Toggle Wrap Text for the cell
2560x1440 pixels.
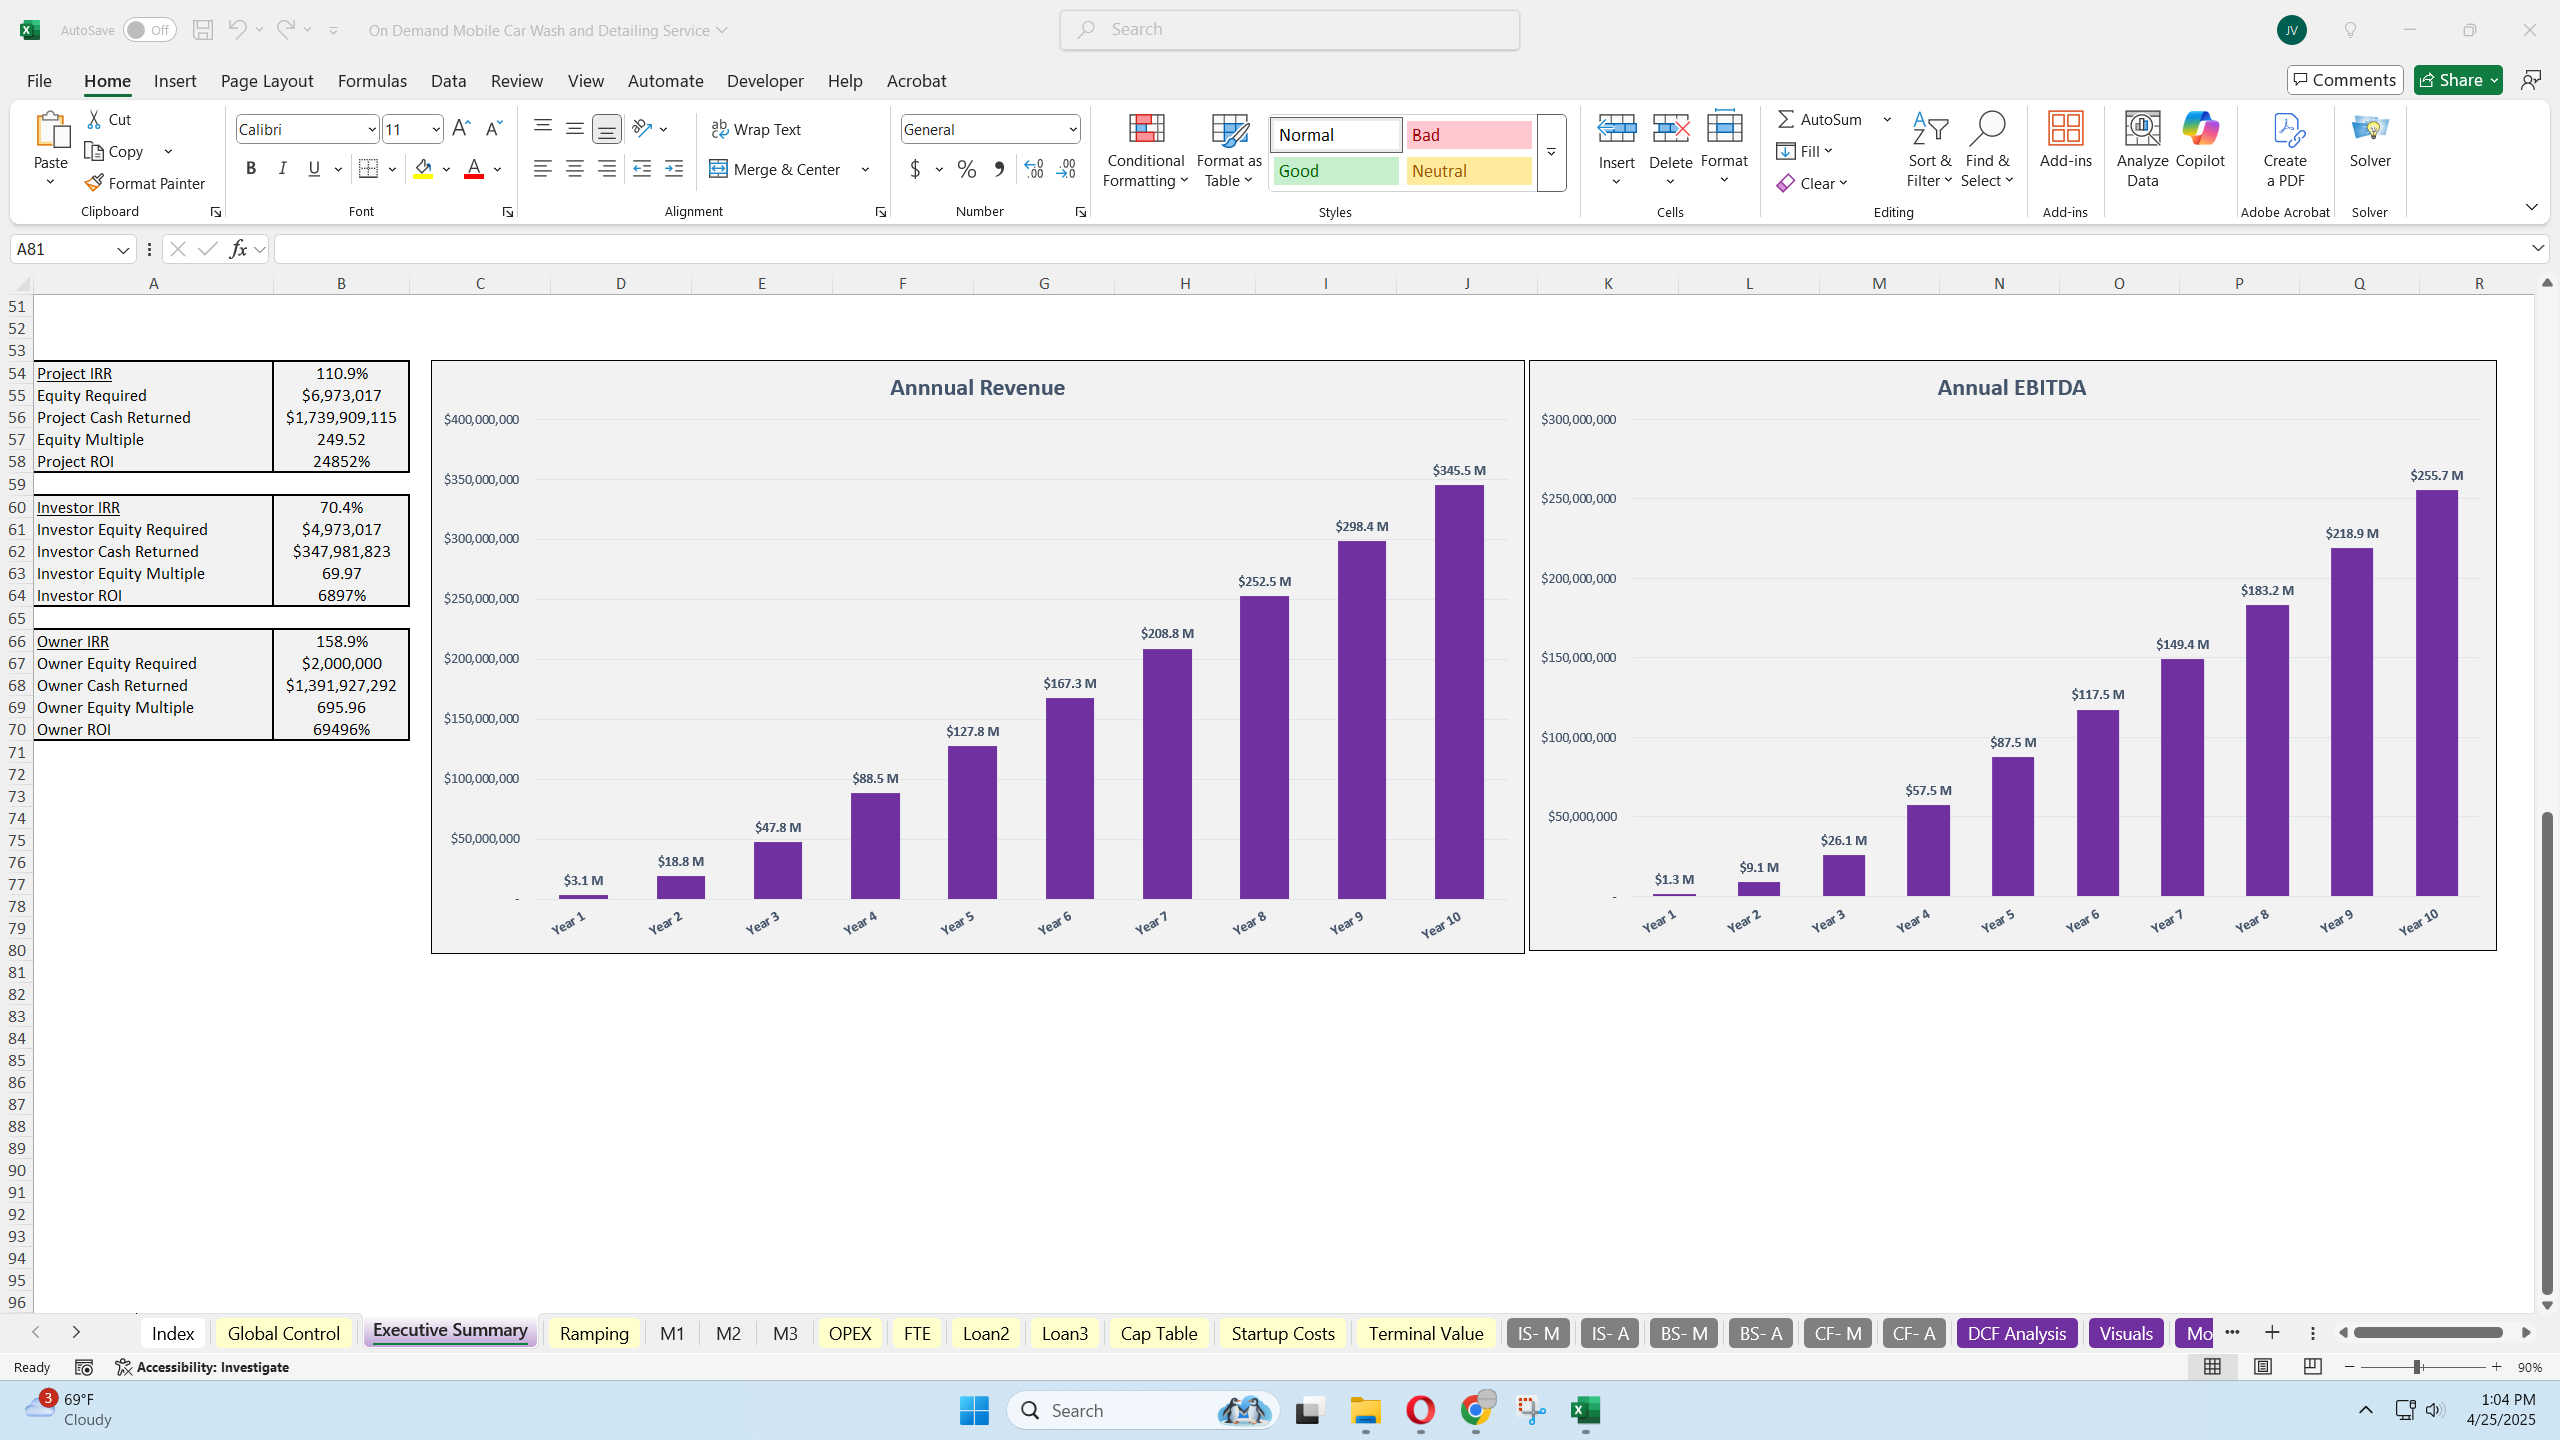coord(757,128)
